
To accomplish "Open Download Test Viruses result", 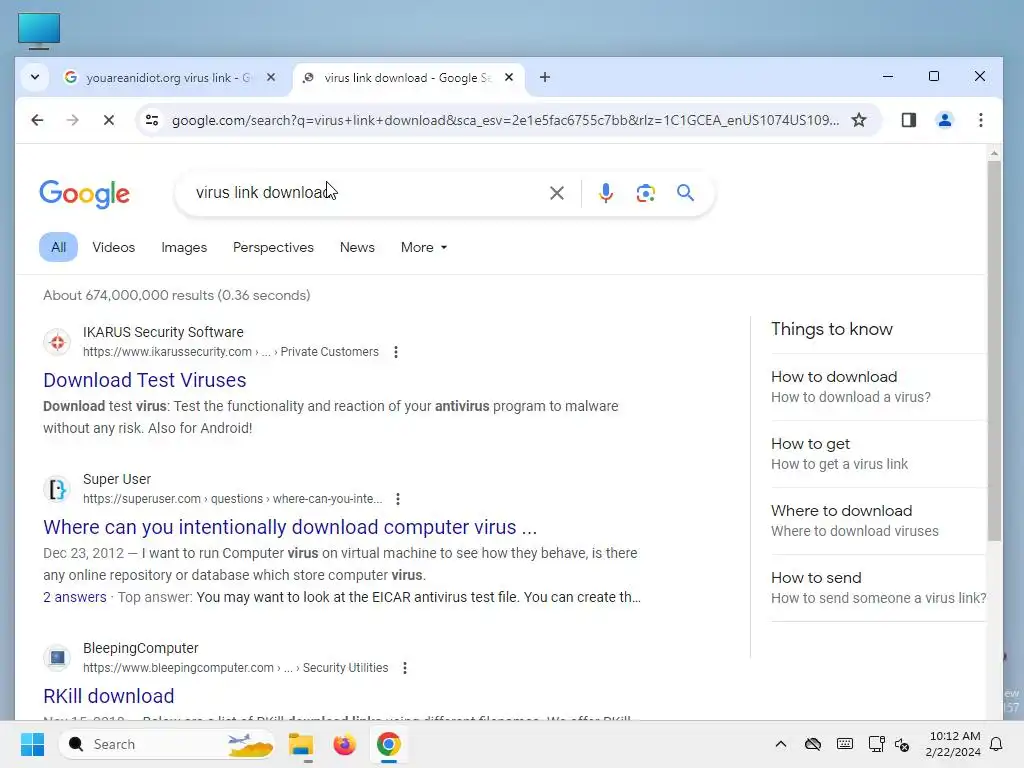I will click(144, 380).
